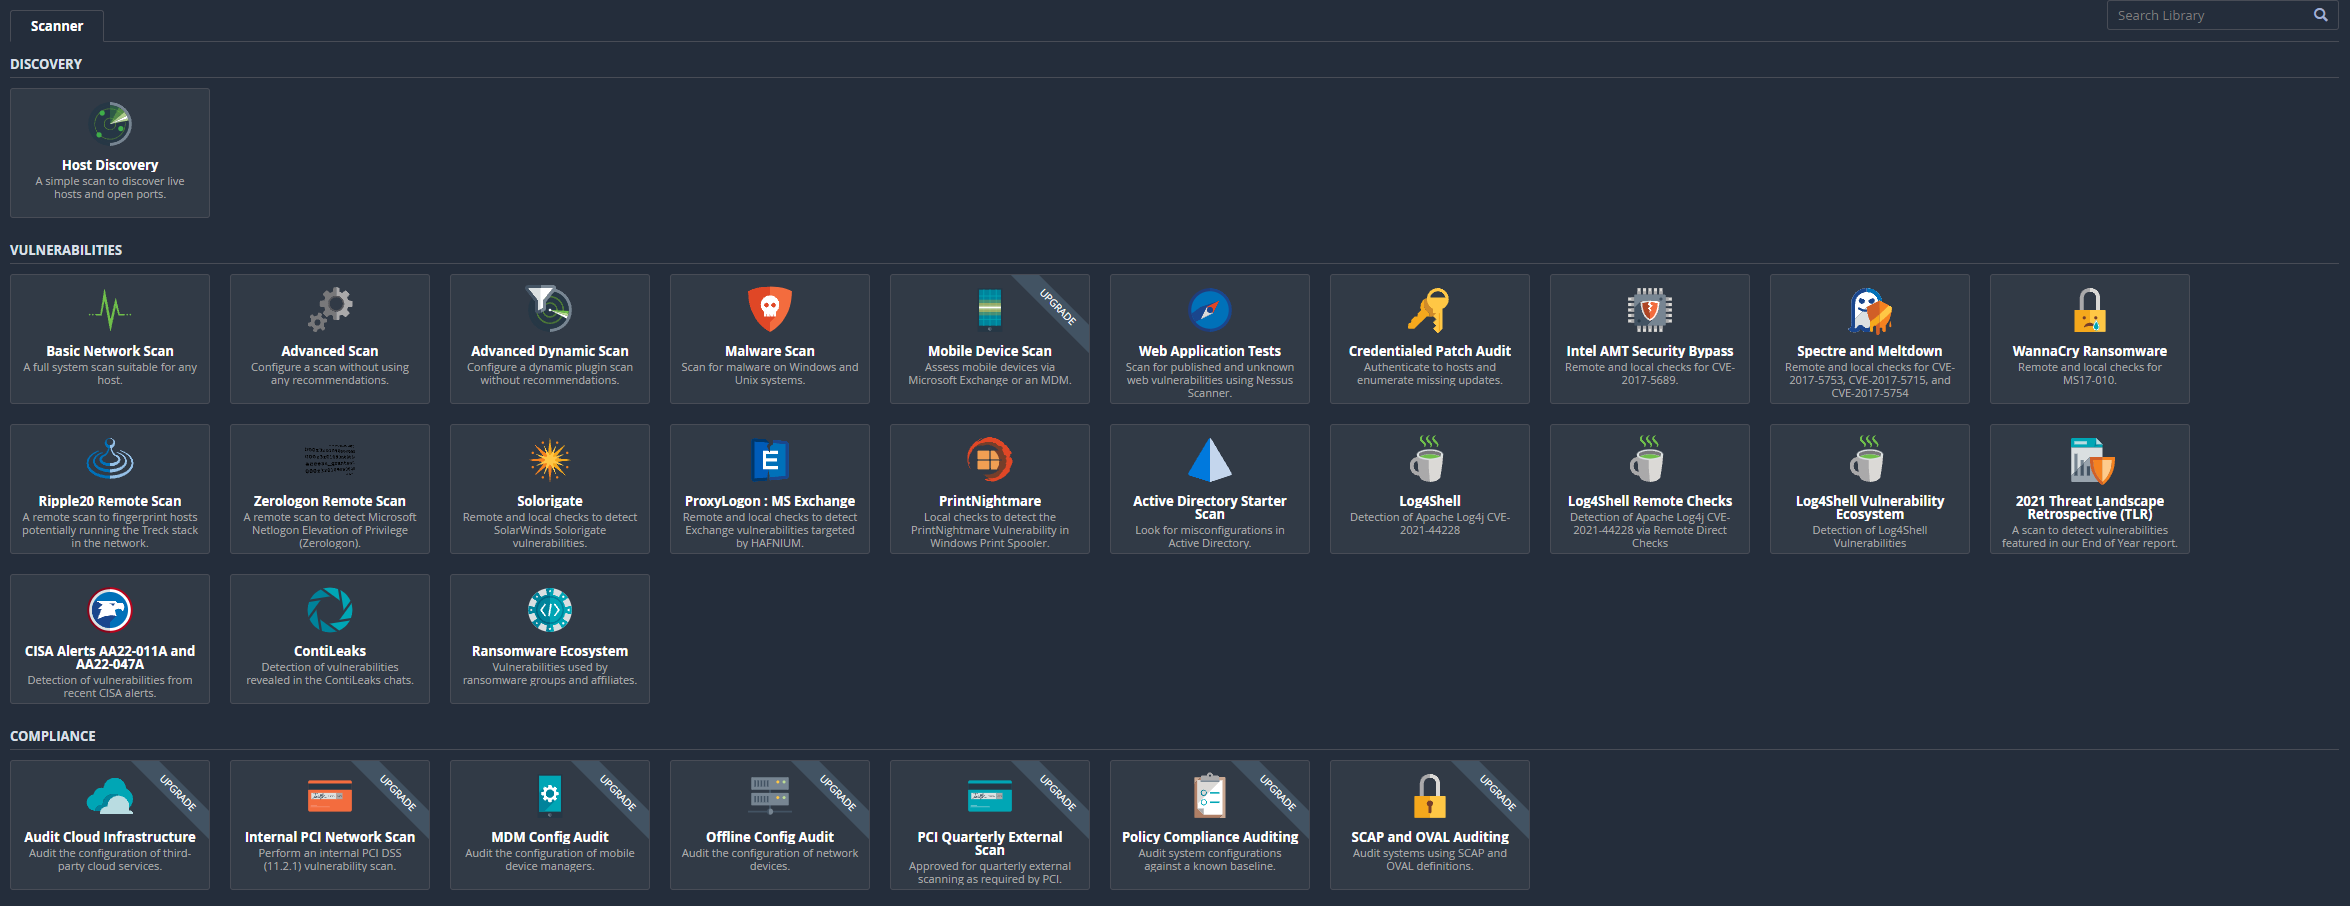Select the Solorigate sunburst icon
The width and height of the screenshot is (2350, 906).
tap(550, 460)
